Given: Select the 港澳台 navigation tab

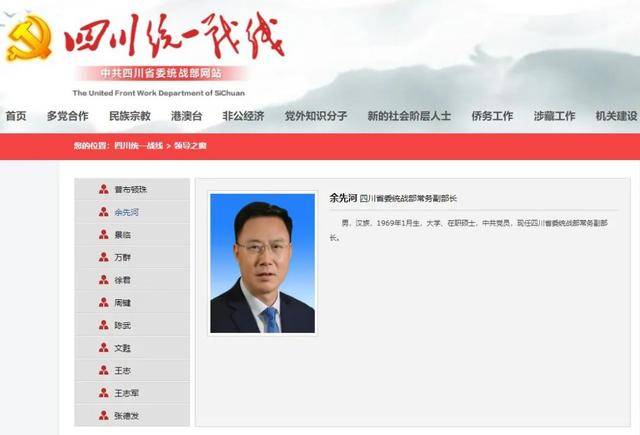Looking at the screenshot, I should pyautogui.click(x=187, y=116).
